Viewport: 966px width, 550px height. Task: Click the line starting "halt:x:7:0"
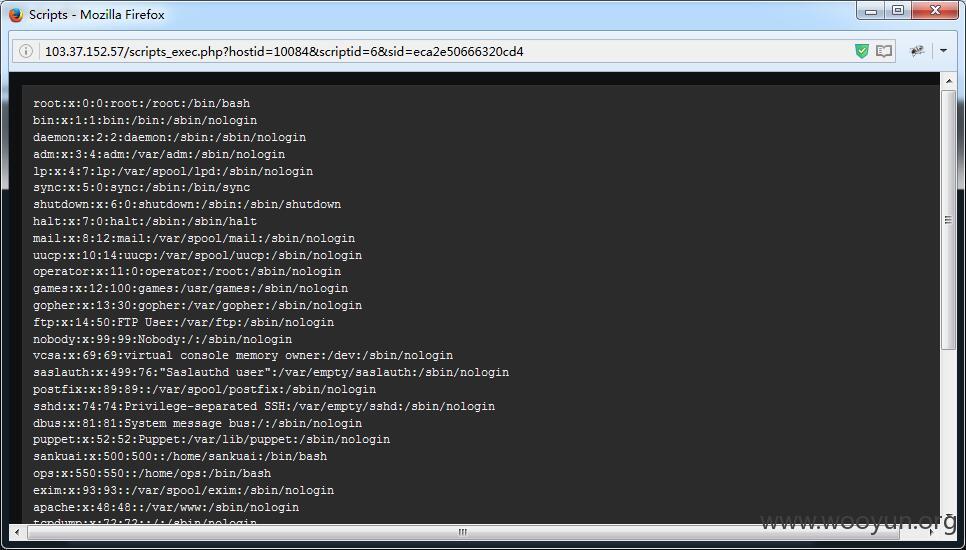[x=145, y=221]
